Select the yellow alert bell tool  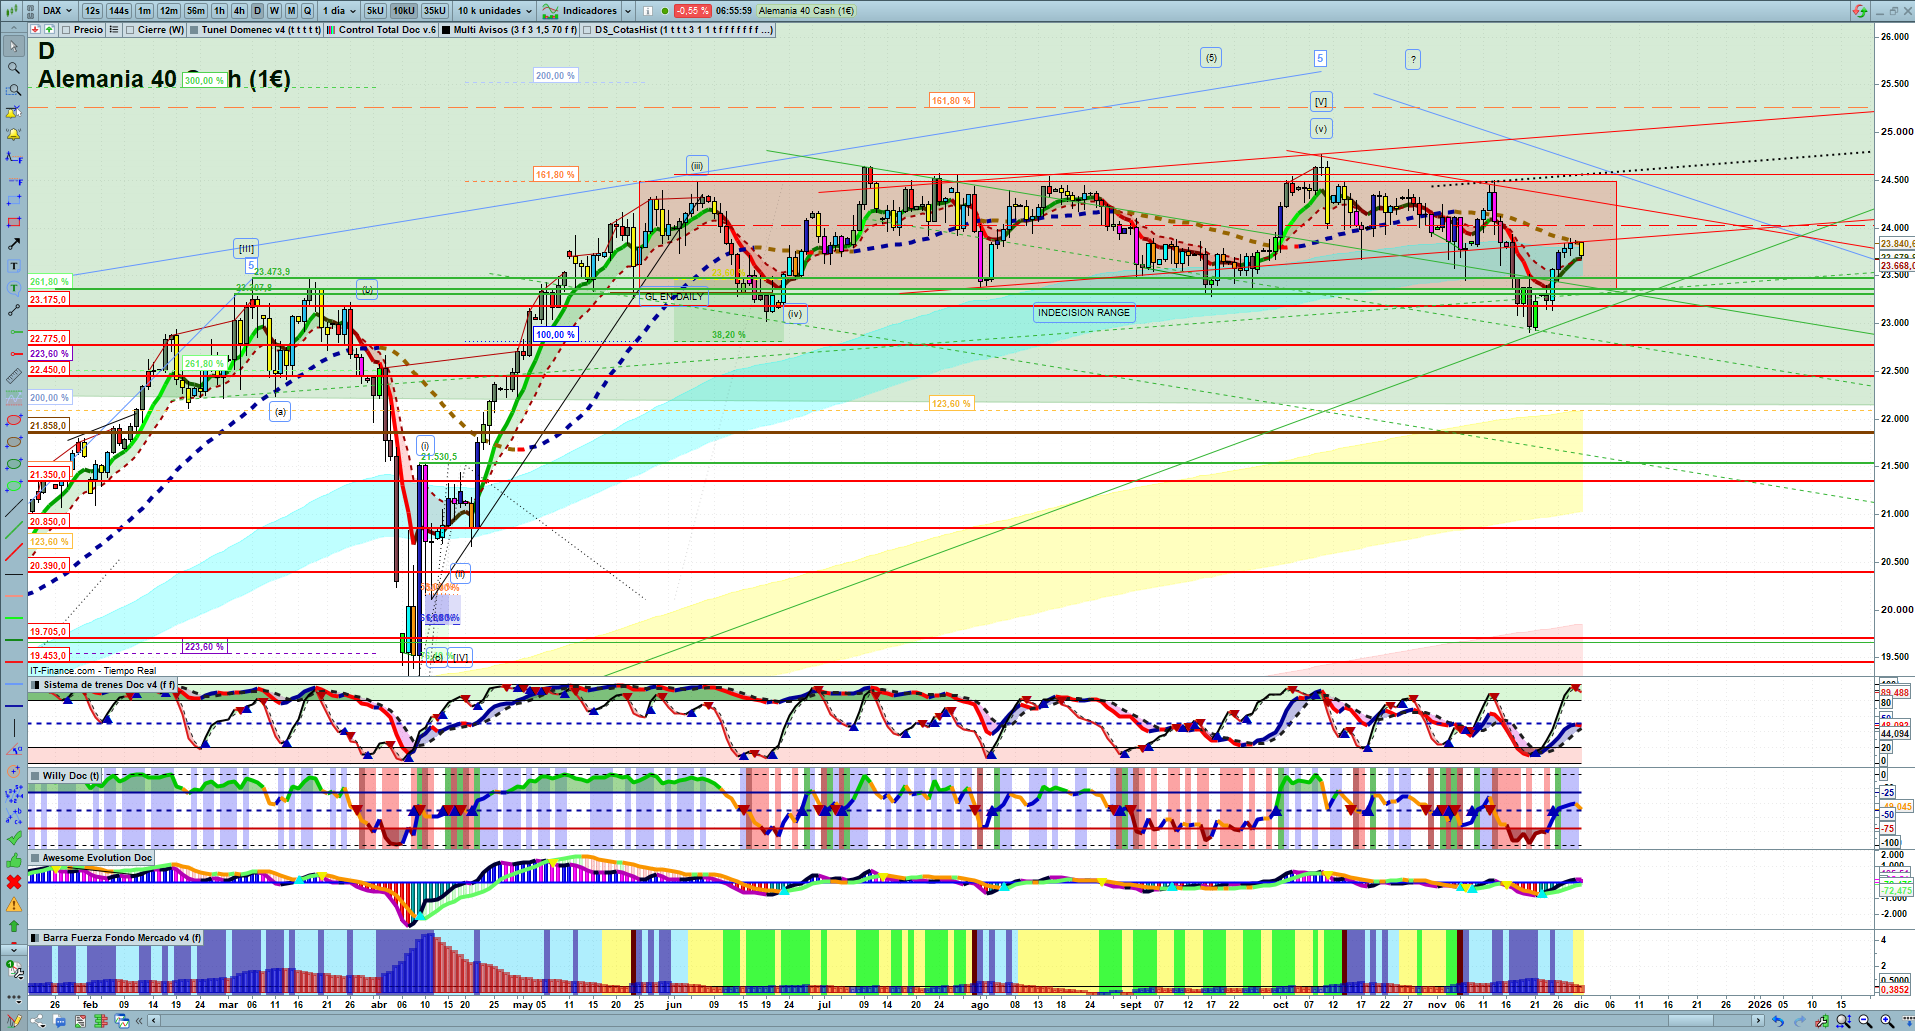point(14,134)
